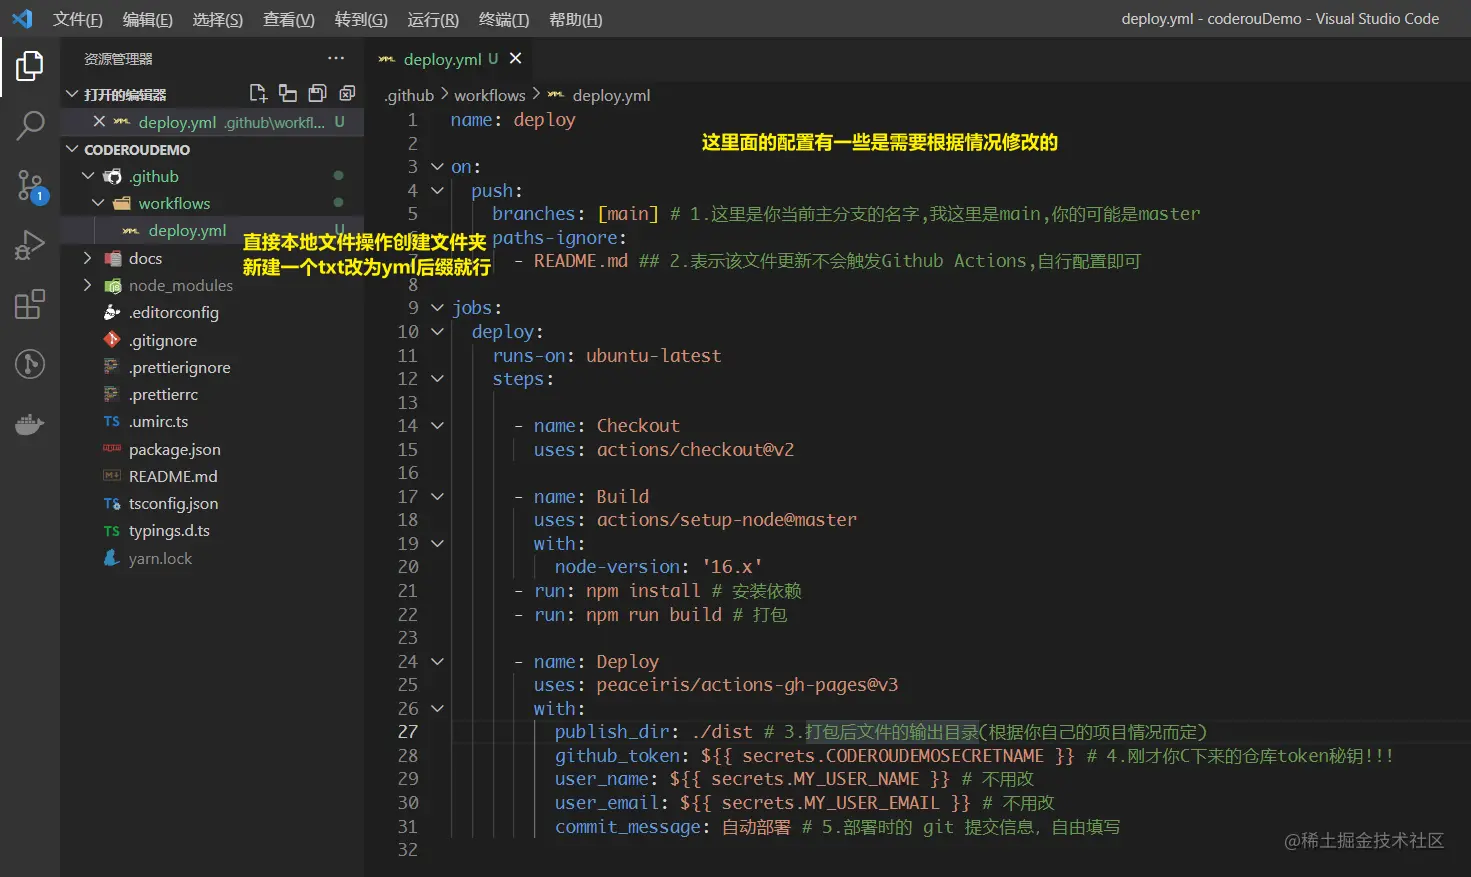Fold the 'on:' block at line 3
This screenshot has width=1471, height=877.
click(437, 166)
